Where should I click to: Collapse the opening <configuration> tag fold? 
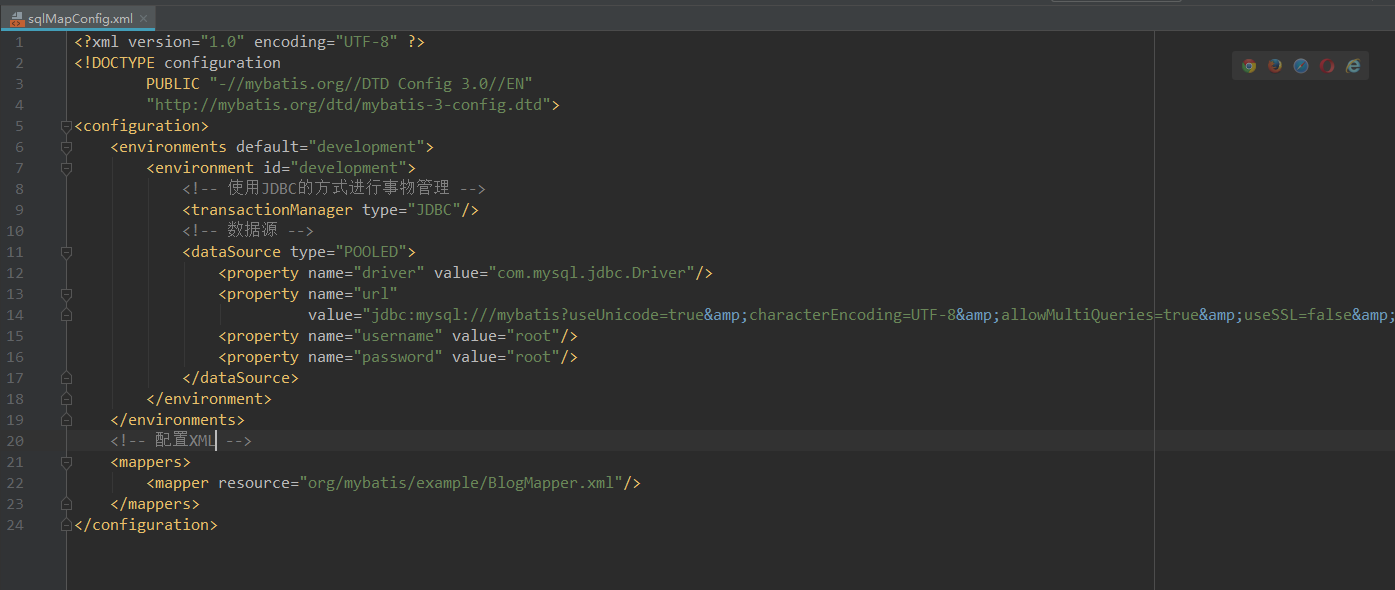coord(66,126)
